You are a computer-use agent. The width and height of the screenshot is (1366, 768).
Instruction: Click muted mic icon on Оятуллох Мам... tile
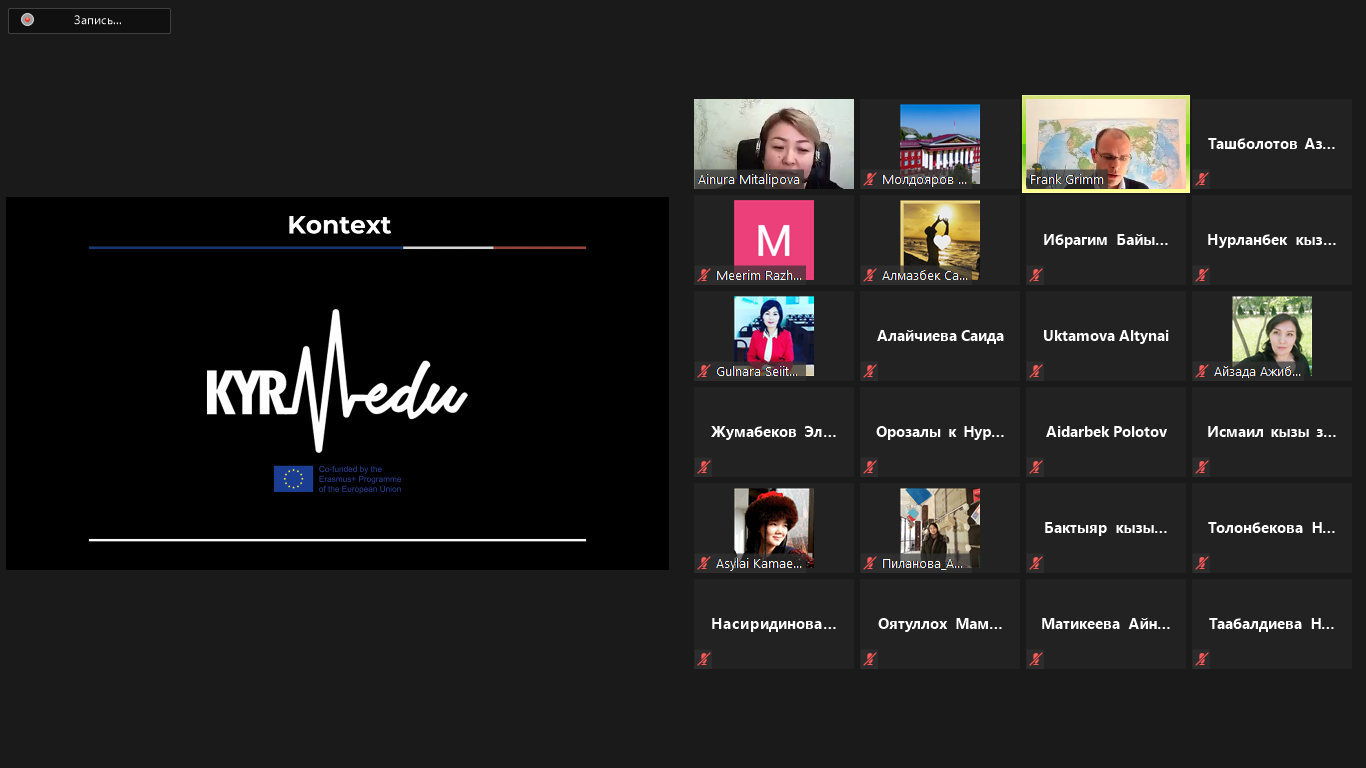[870, 660]
